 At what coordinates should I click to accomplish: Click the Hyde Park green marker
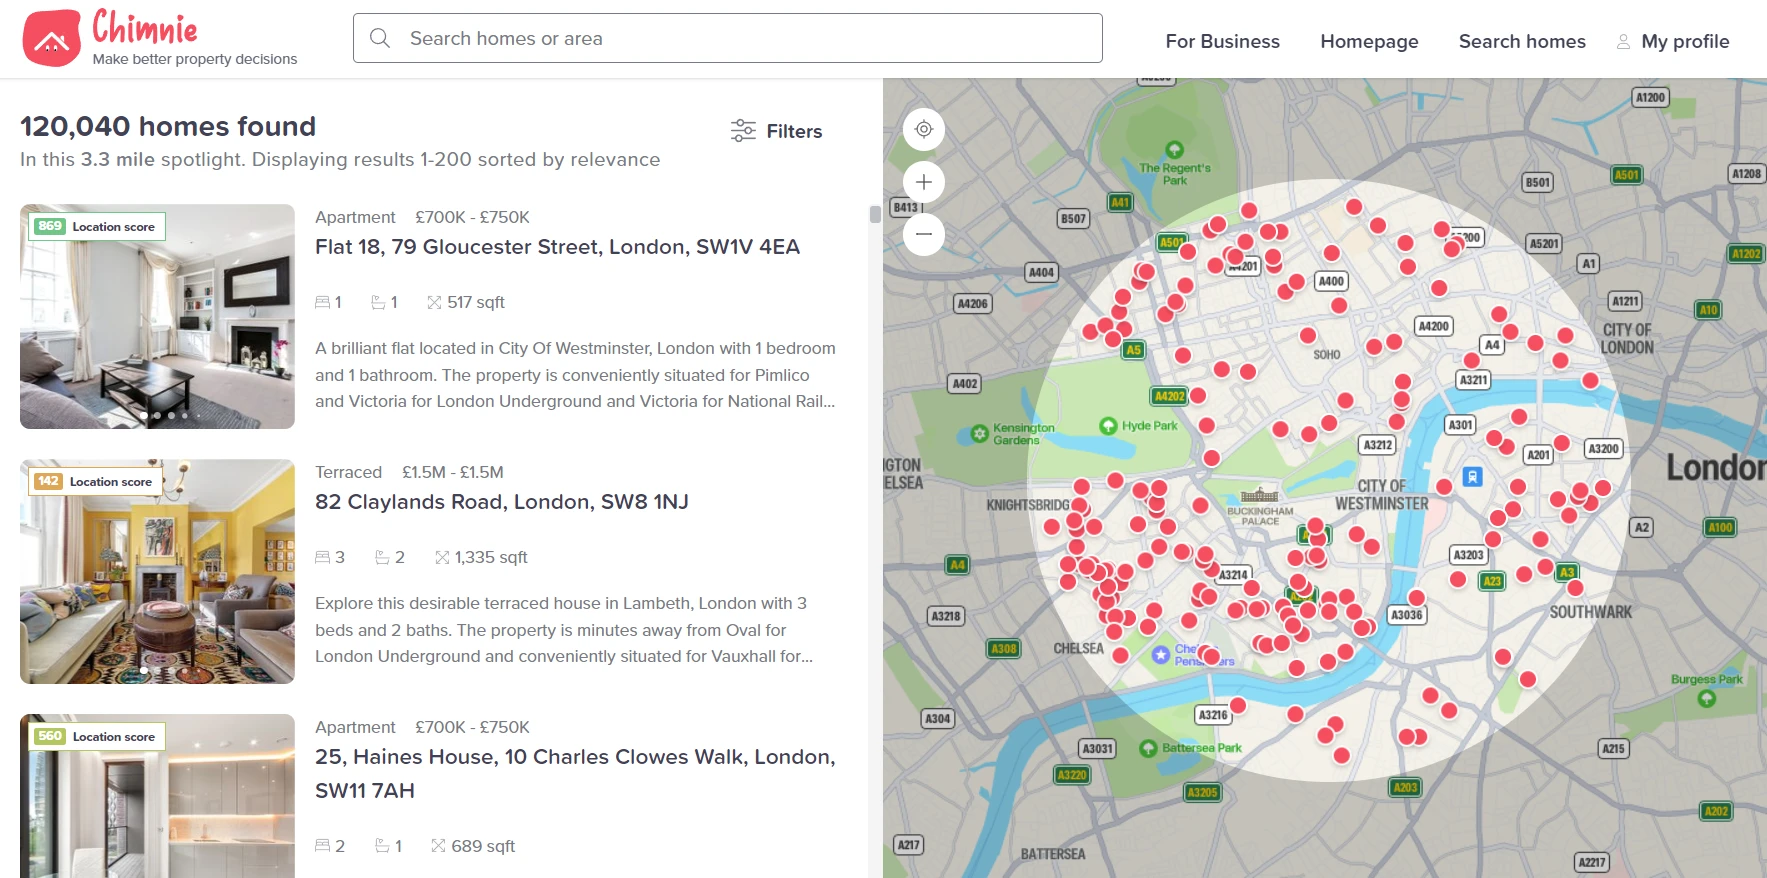click(x=1108, y=426)
